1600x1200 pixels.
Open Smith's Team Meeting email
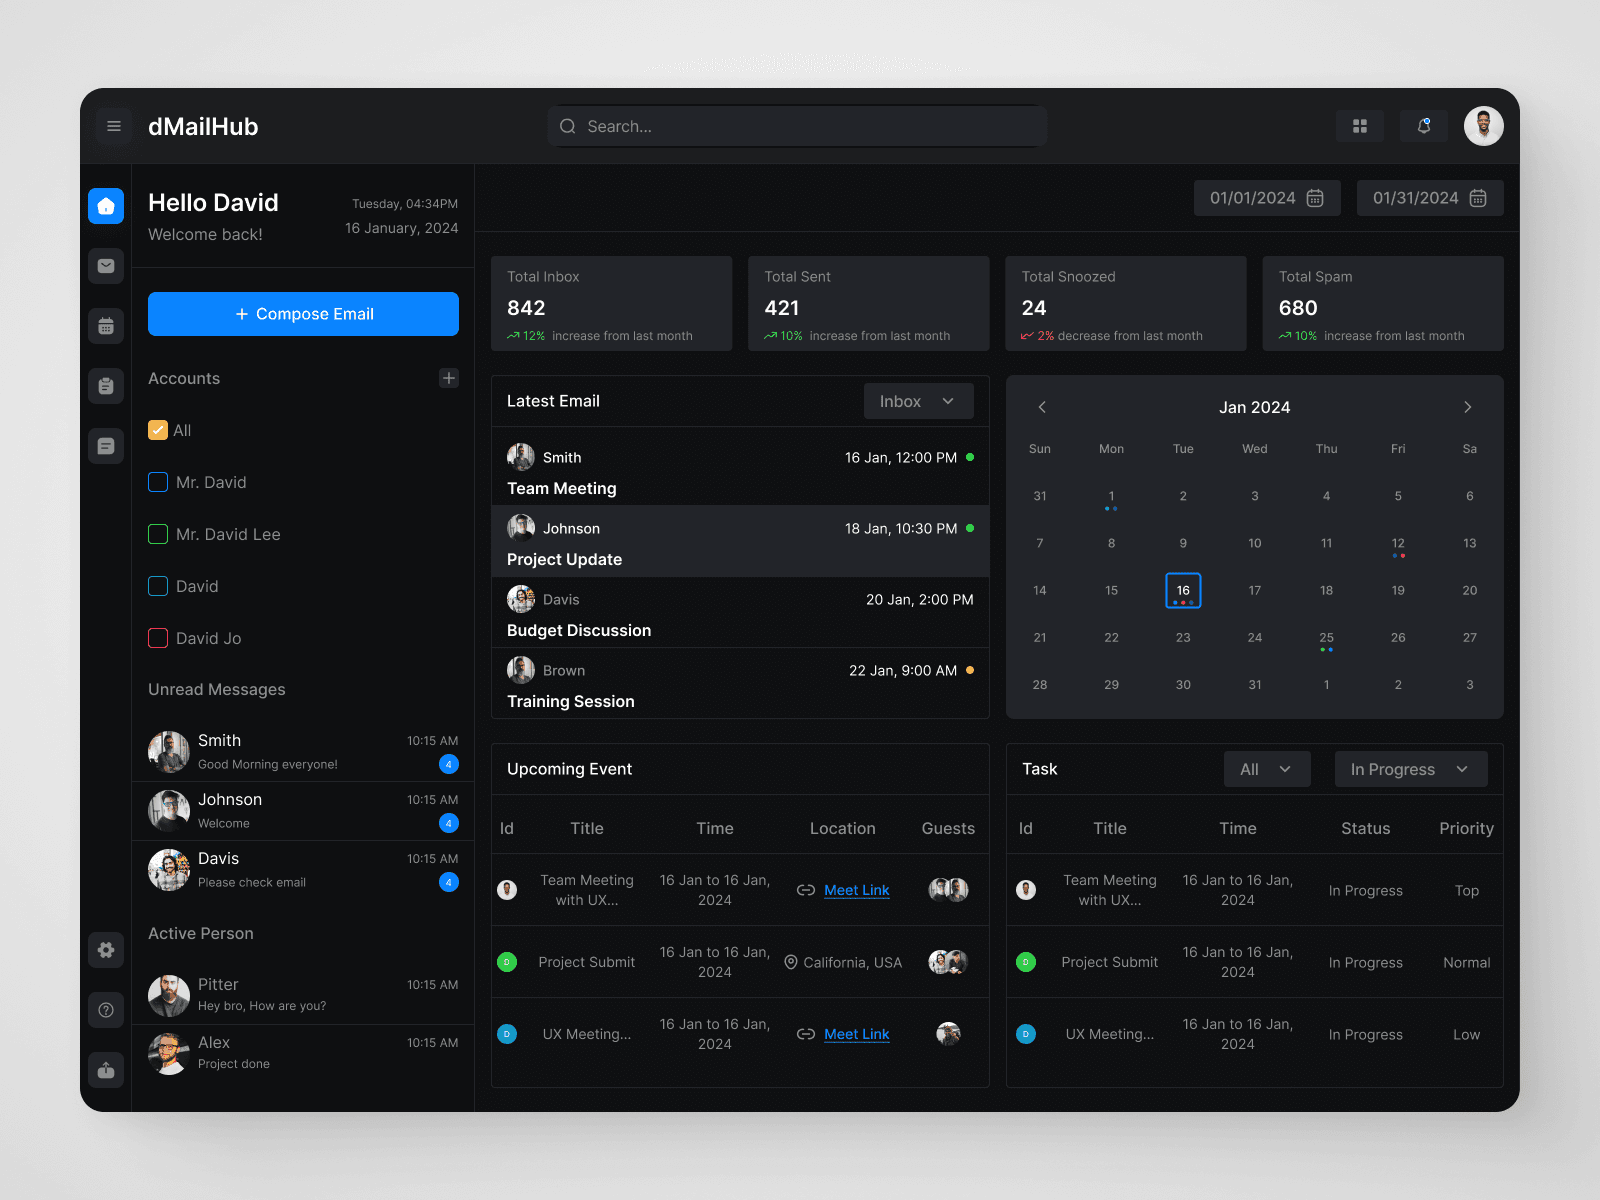click(x=740, y=470)
